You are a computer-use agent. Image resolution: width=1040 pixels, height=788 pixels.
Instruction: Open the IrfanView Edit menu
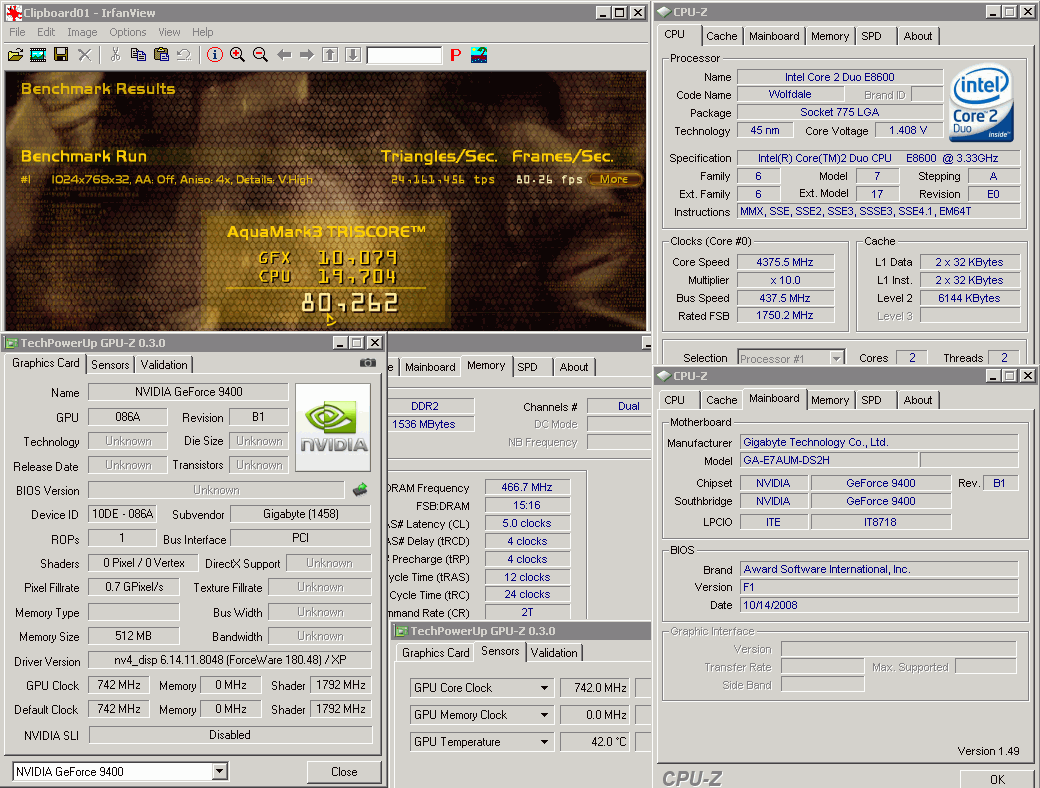point(46,32)
